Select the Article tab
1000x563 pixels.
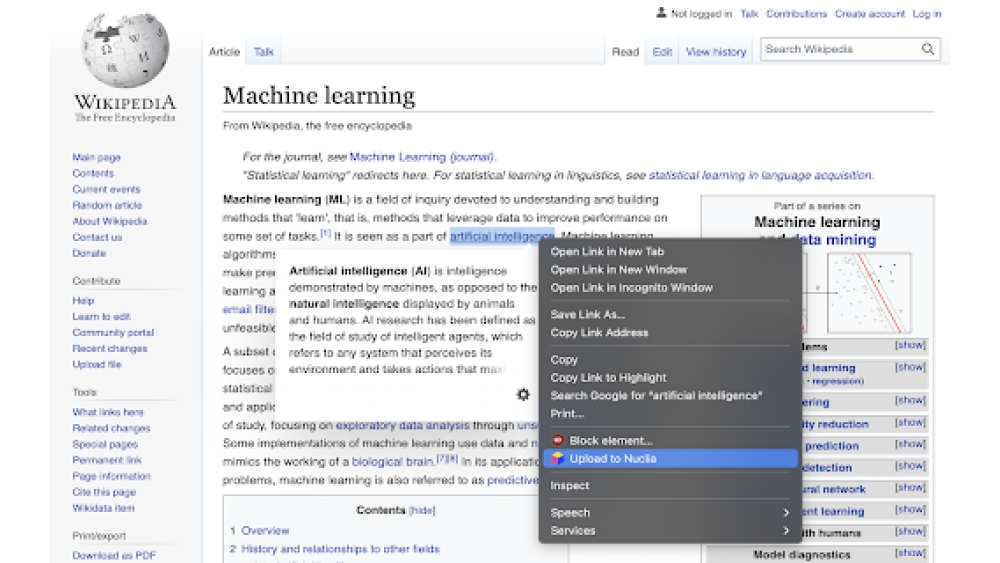pos(224,52)
